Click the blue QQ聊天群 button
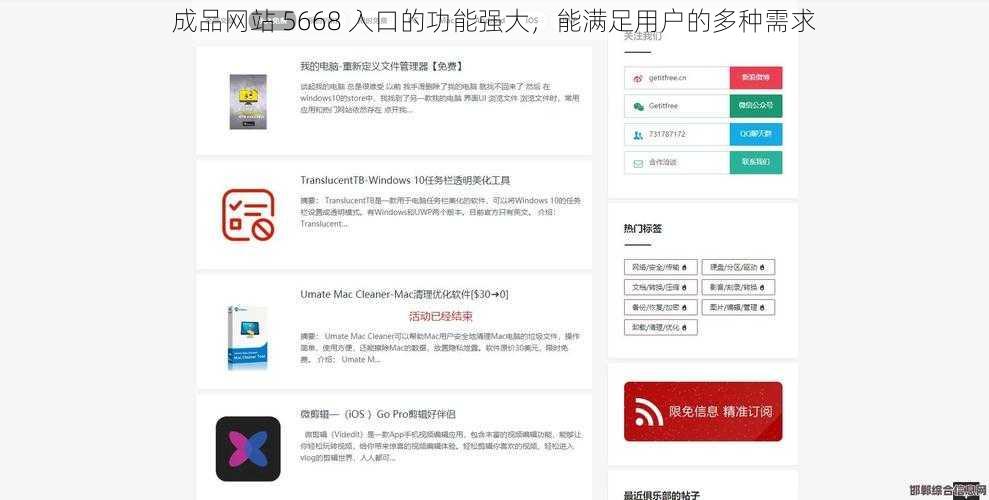The height and width of the screenshot is (500, 989). (x=756, y=134)
